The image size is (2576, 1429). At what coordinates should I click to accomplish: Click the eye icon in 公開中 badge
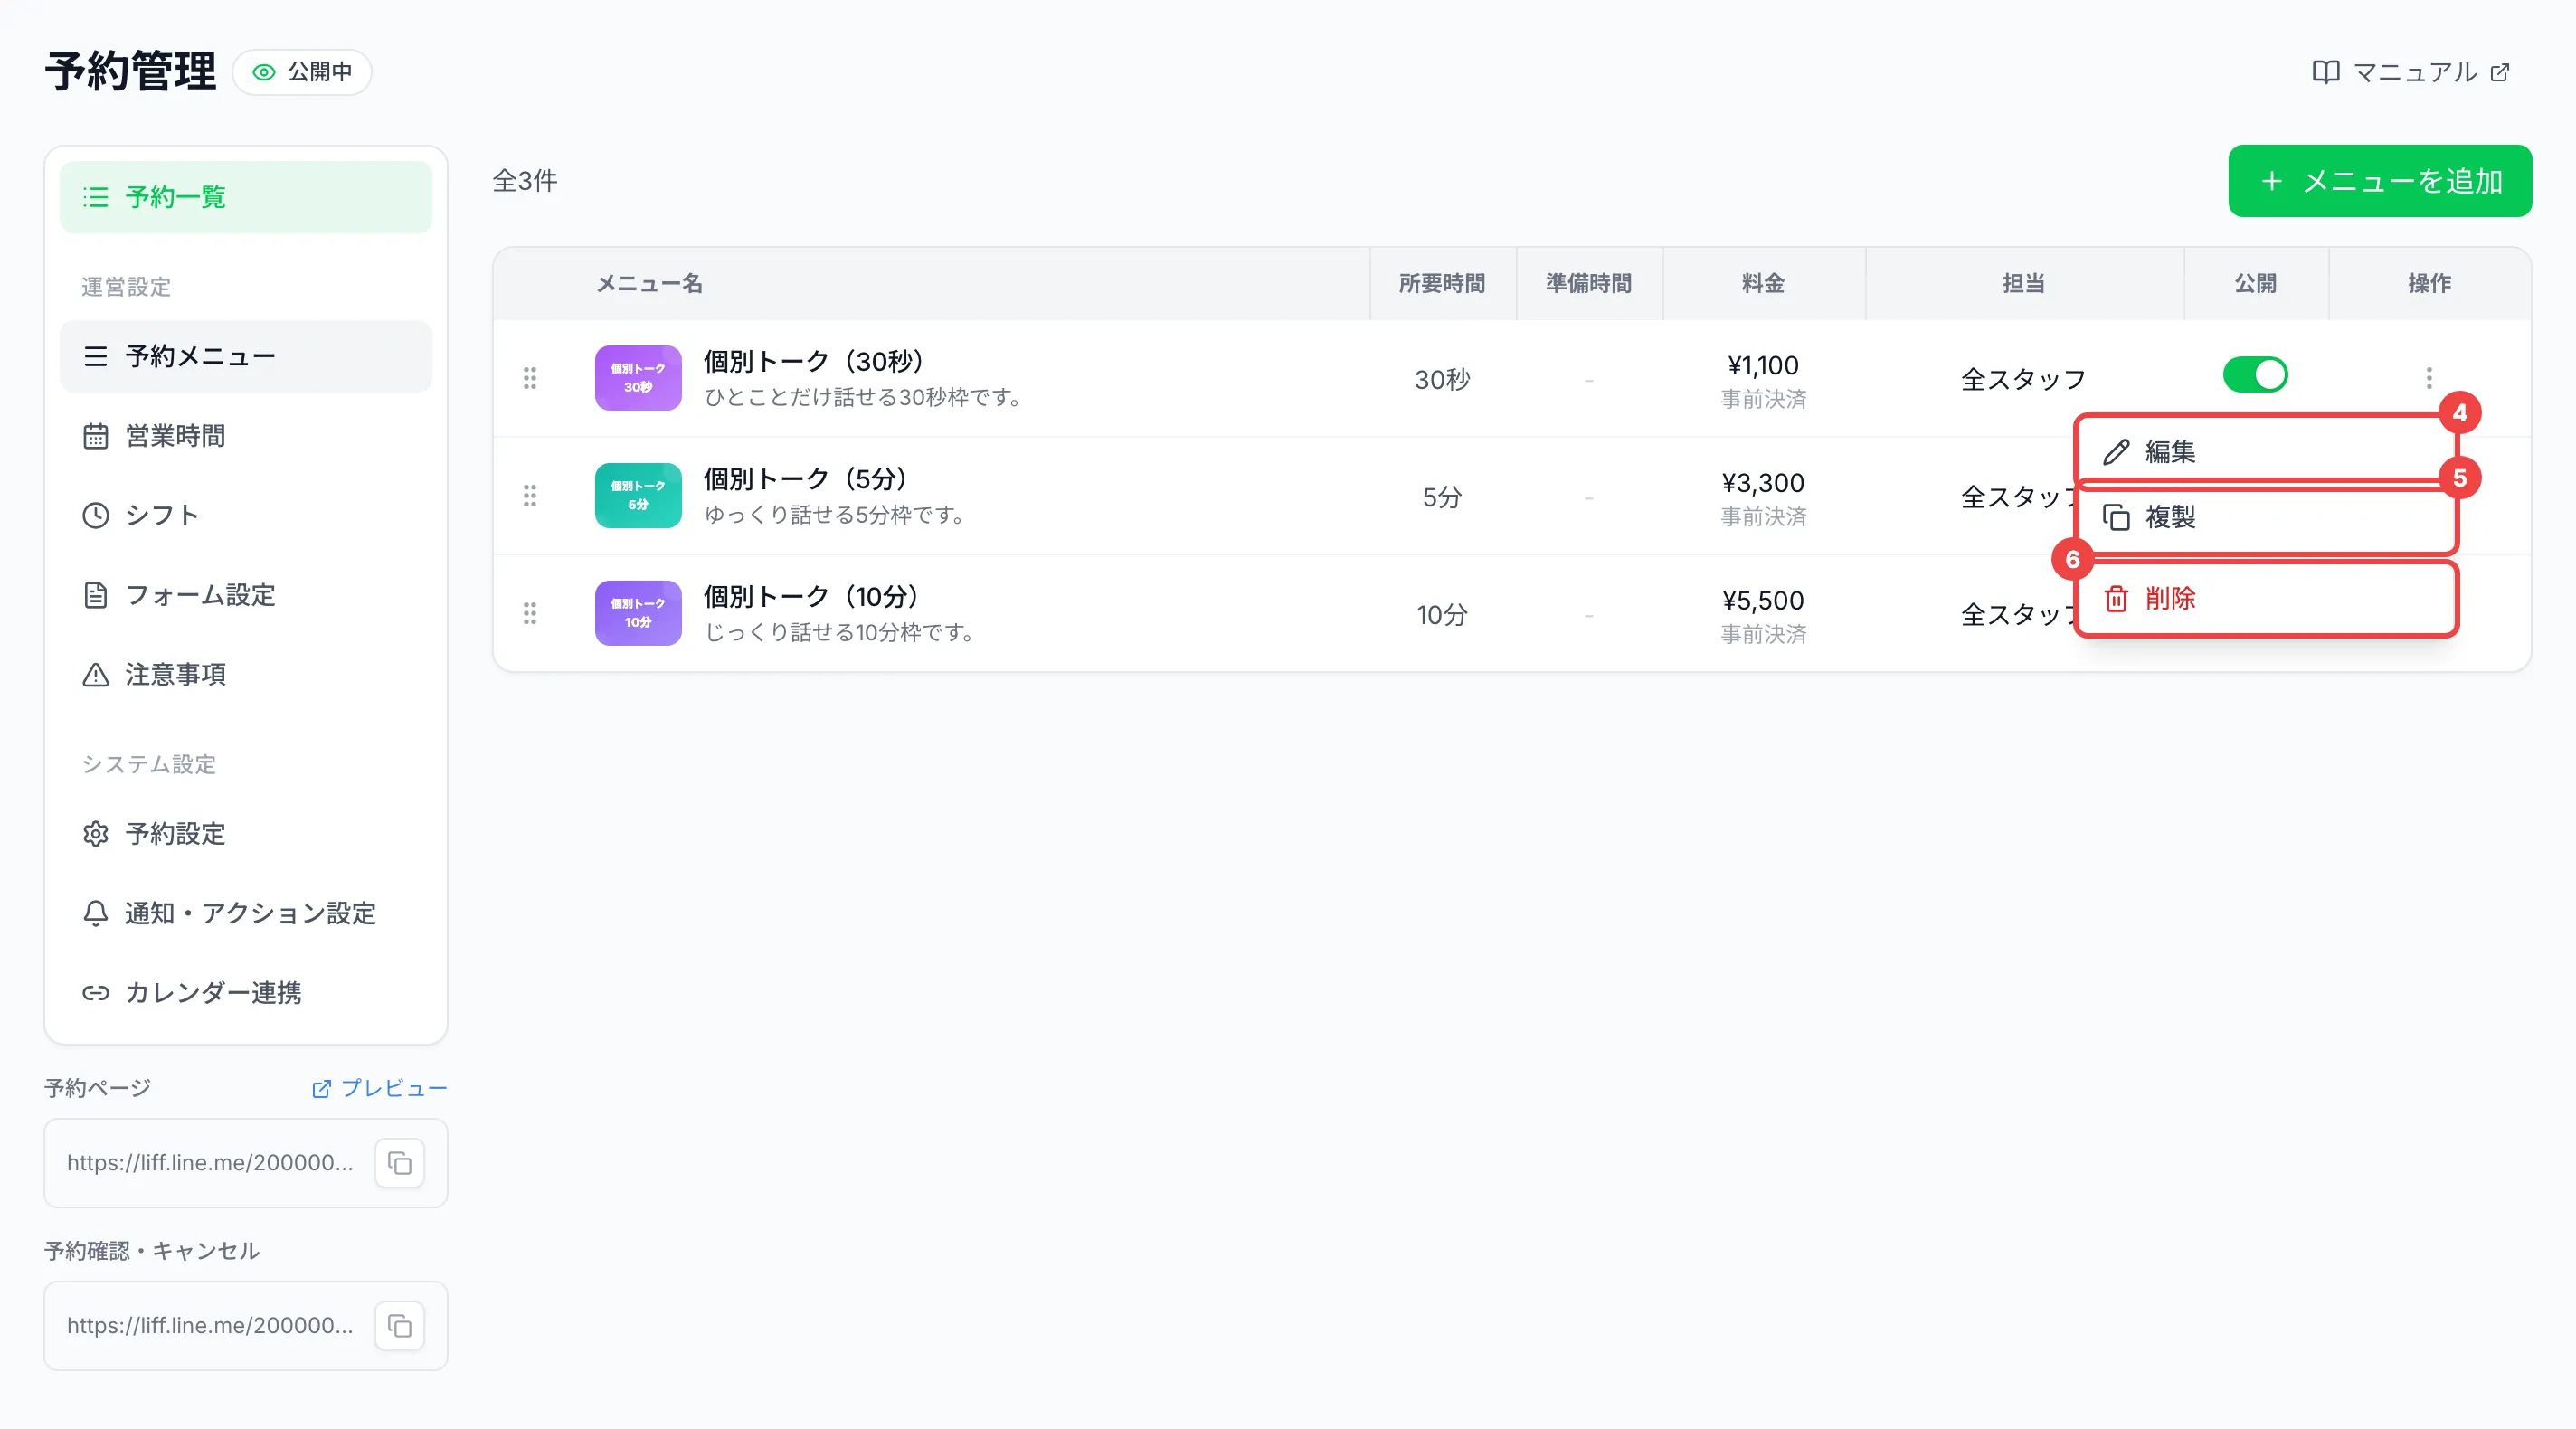(264, 72)
